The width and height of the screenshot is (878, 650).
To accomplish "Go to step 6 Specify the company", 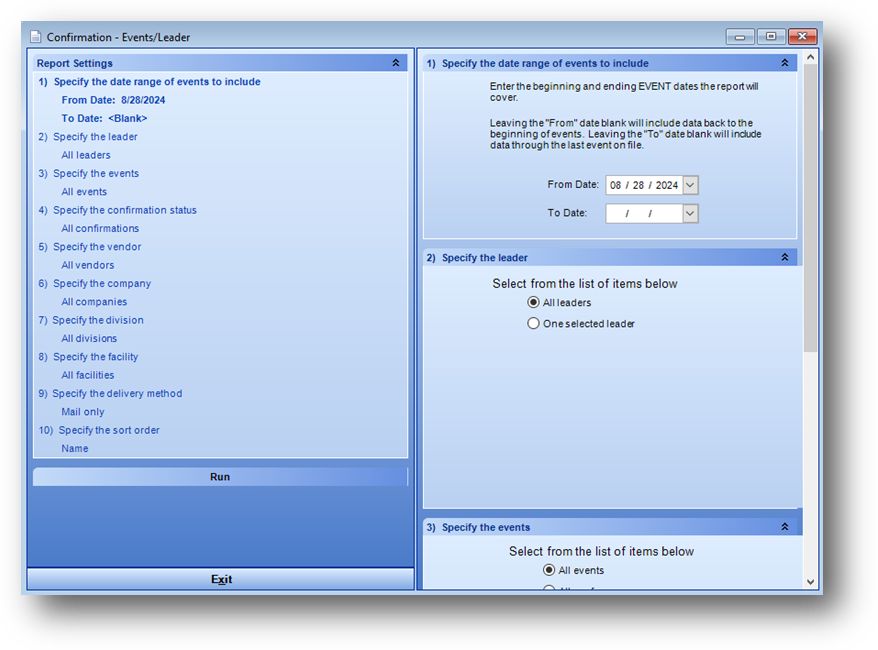I will [x=95, y=283].
